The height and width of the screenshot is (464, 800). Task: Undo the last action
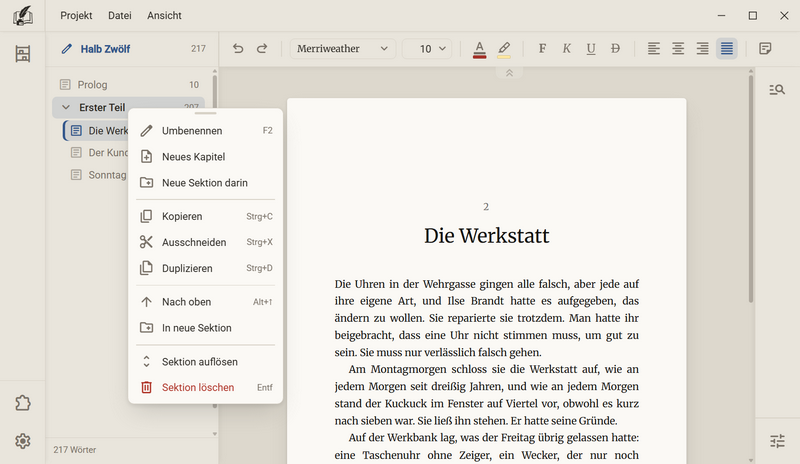click(x=238, y=48)
